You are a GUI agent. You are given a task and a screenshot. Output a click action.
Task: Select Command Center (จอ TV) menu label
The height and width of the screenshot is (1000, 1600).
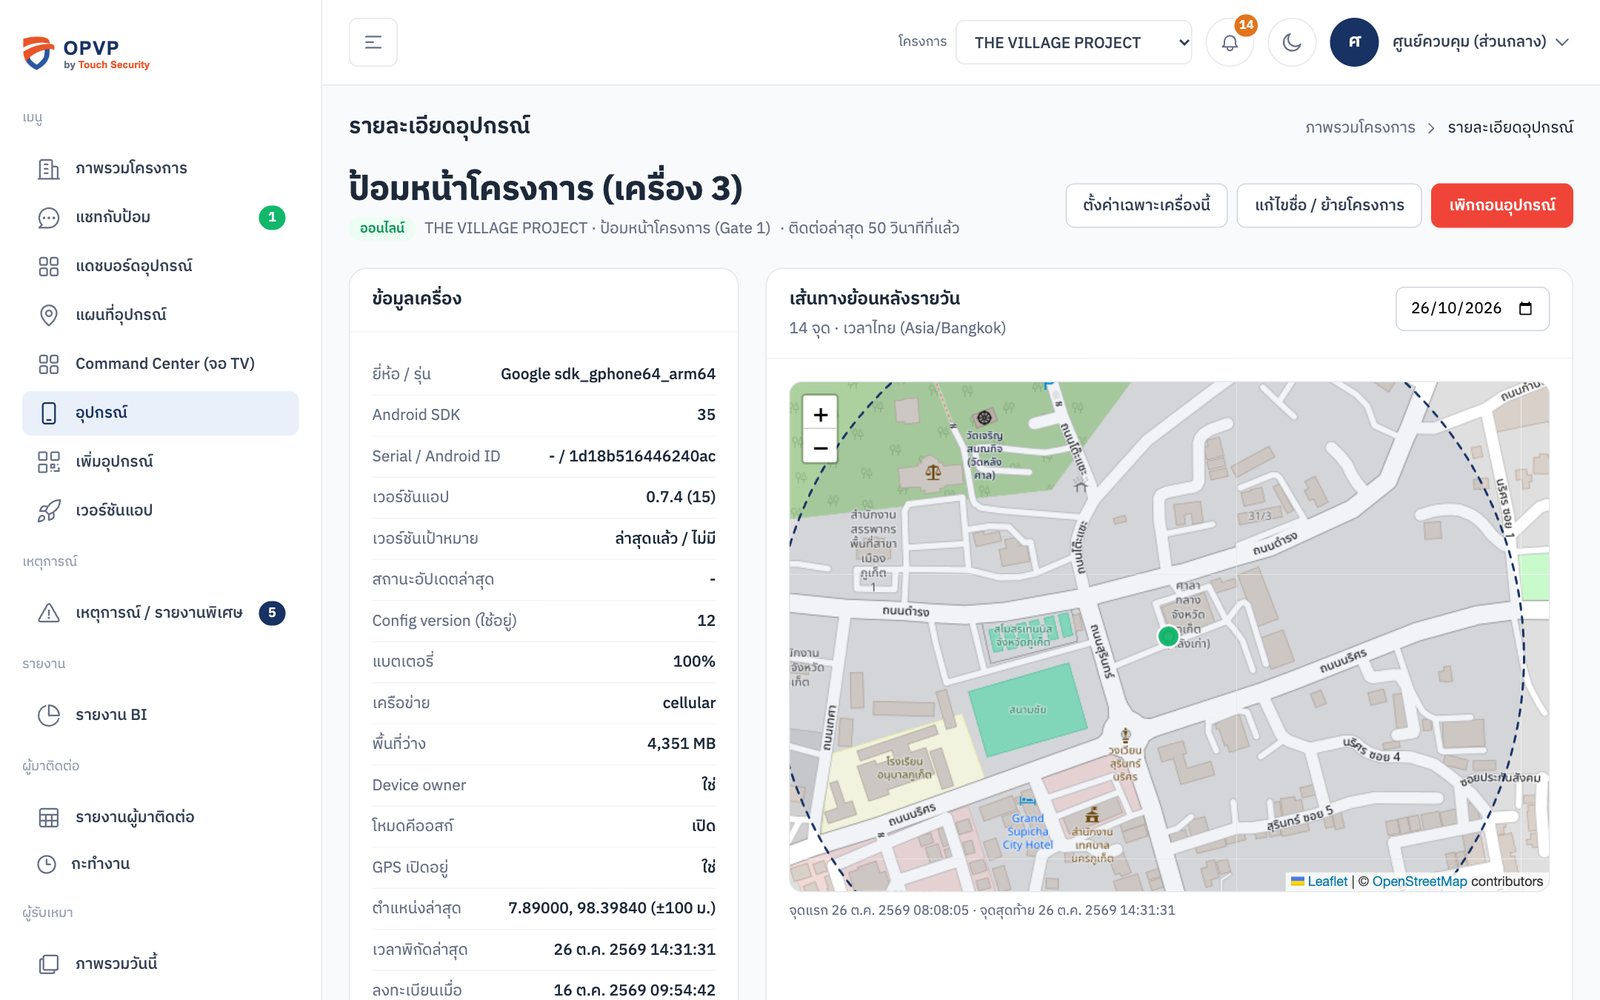point(165,364)
